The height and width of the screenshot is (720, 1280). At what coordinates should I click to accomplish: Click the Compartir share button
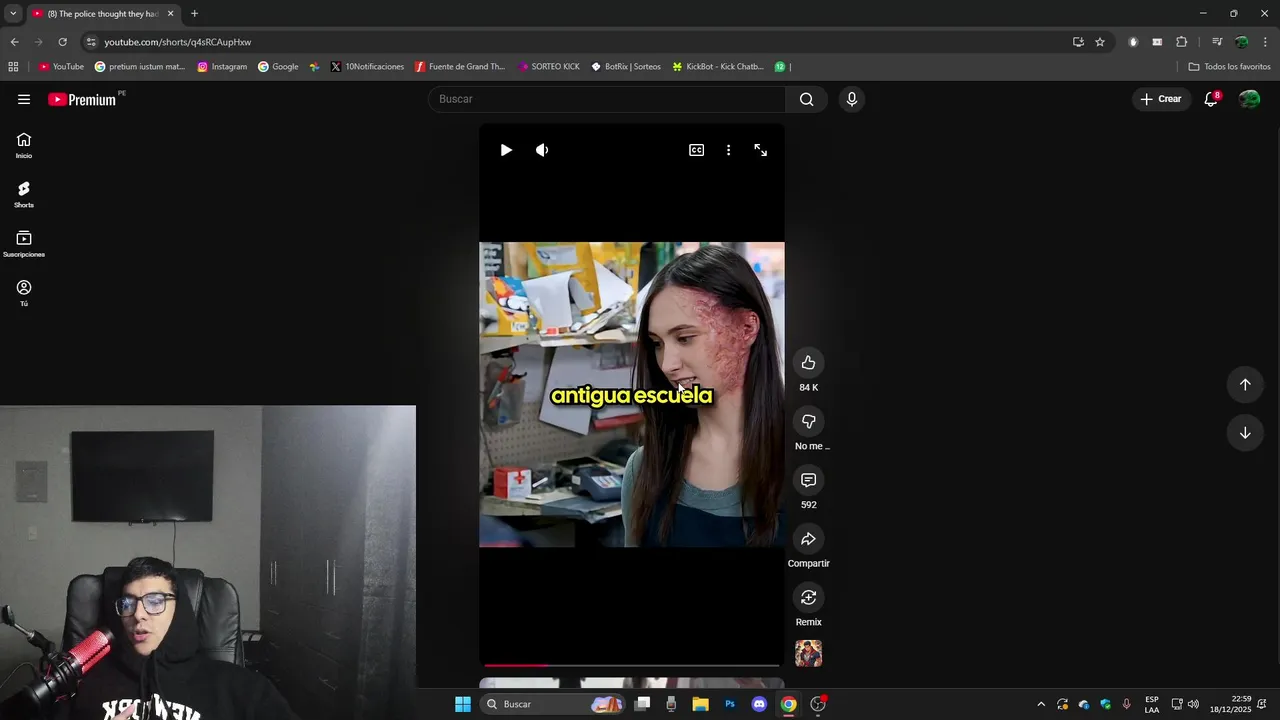[809, 539]
